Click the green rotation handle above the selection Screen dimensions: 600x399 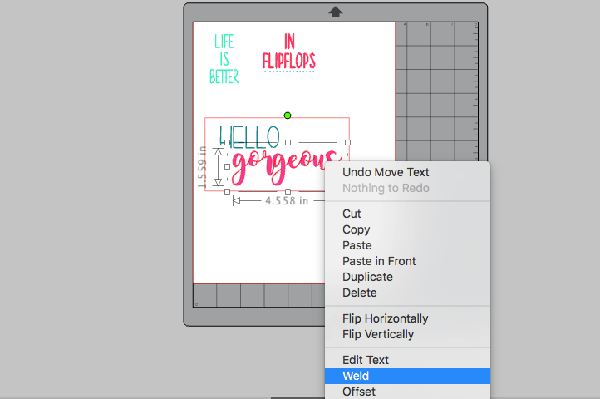(x=287, y=115)
